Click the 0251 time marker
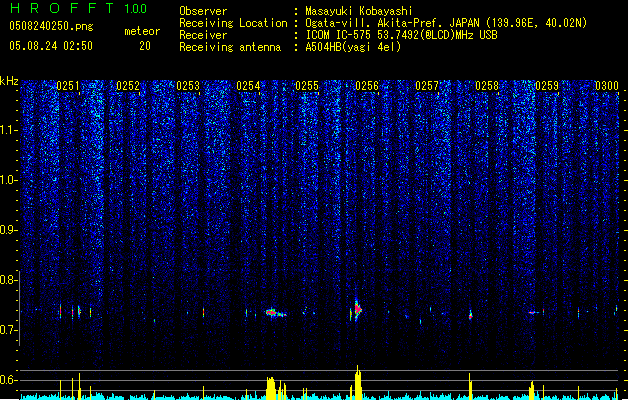629x400 pixels. [x=68, y=86]
